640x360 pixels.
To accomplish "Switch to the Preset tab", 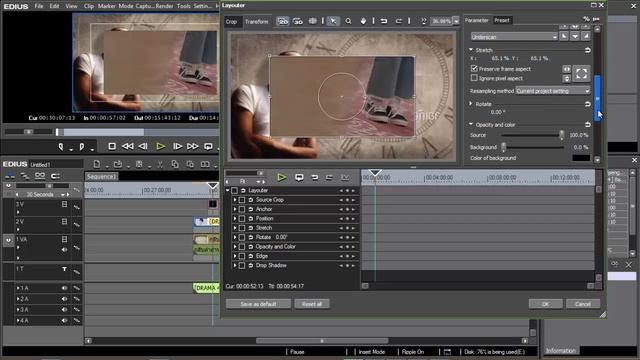I will pyautogui.click(x=502, y=20).
